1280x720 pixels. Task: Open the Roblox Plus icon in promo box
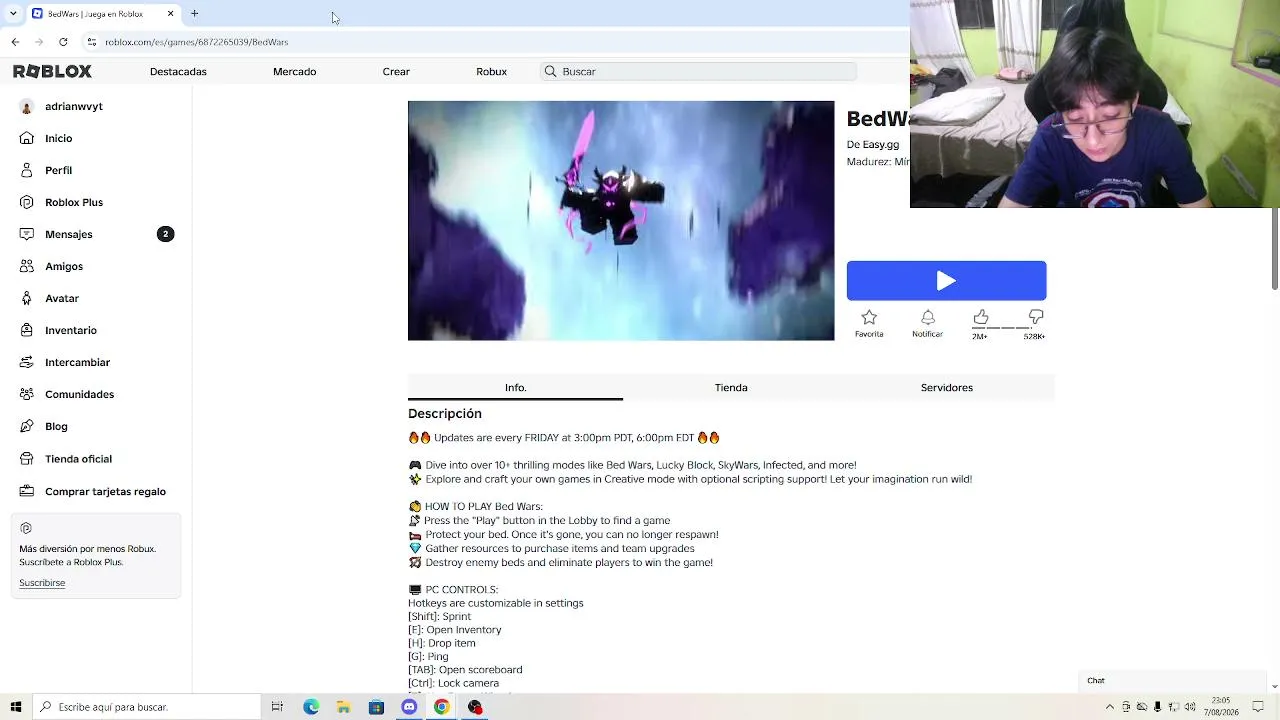tap(26, 528)
